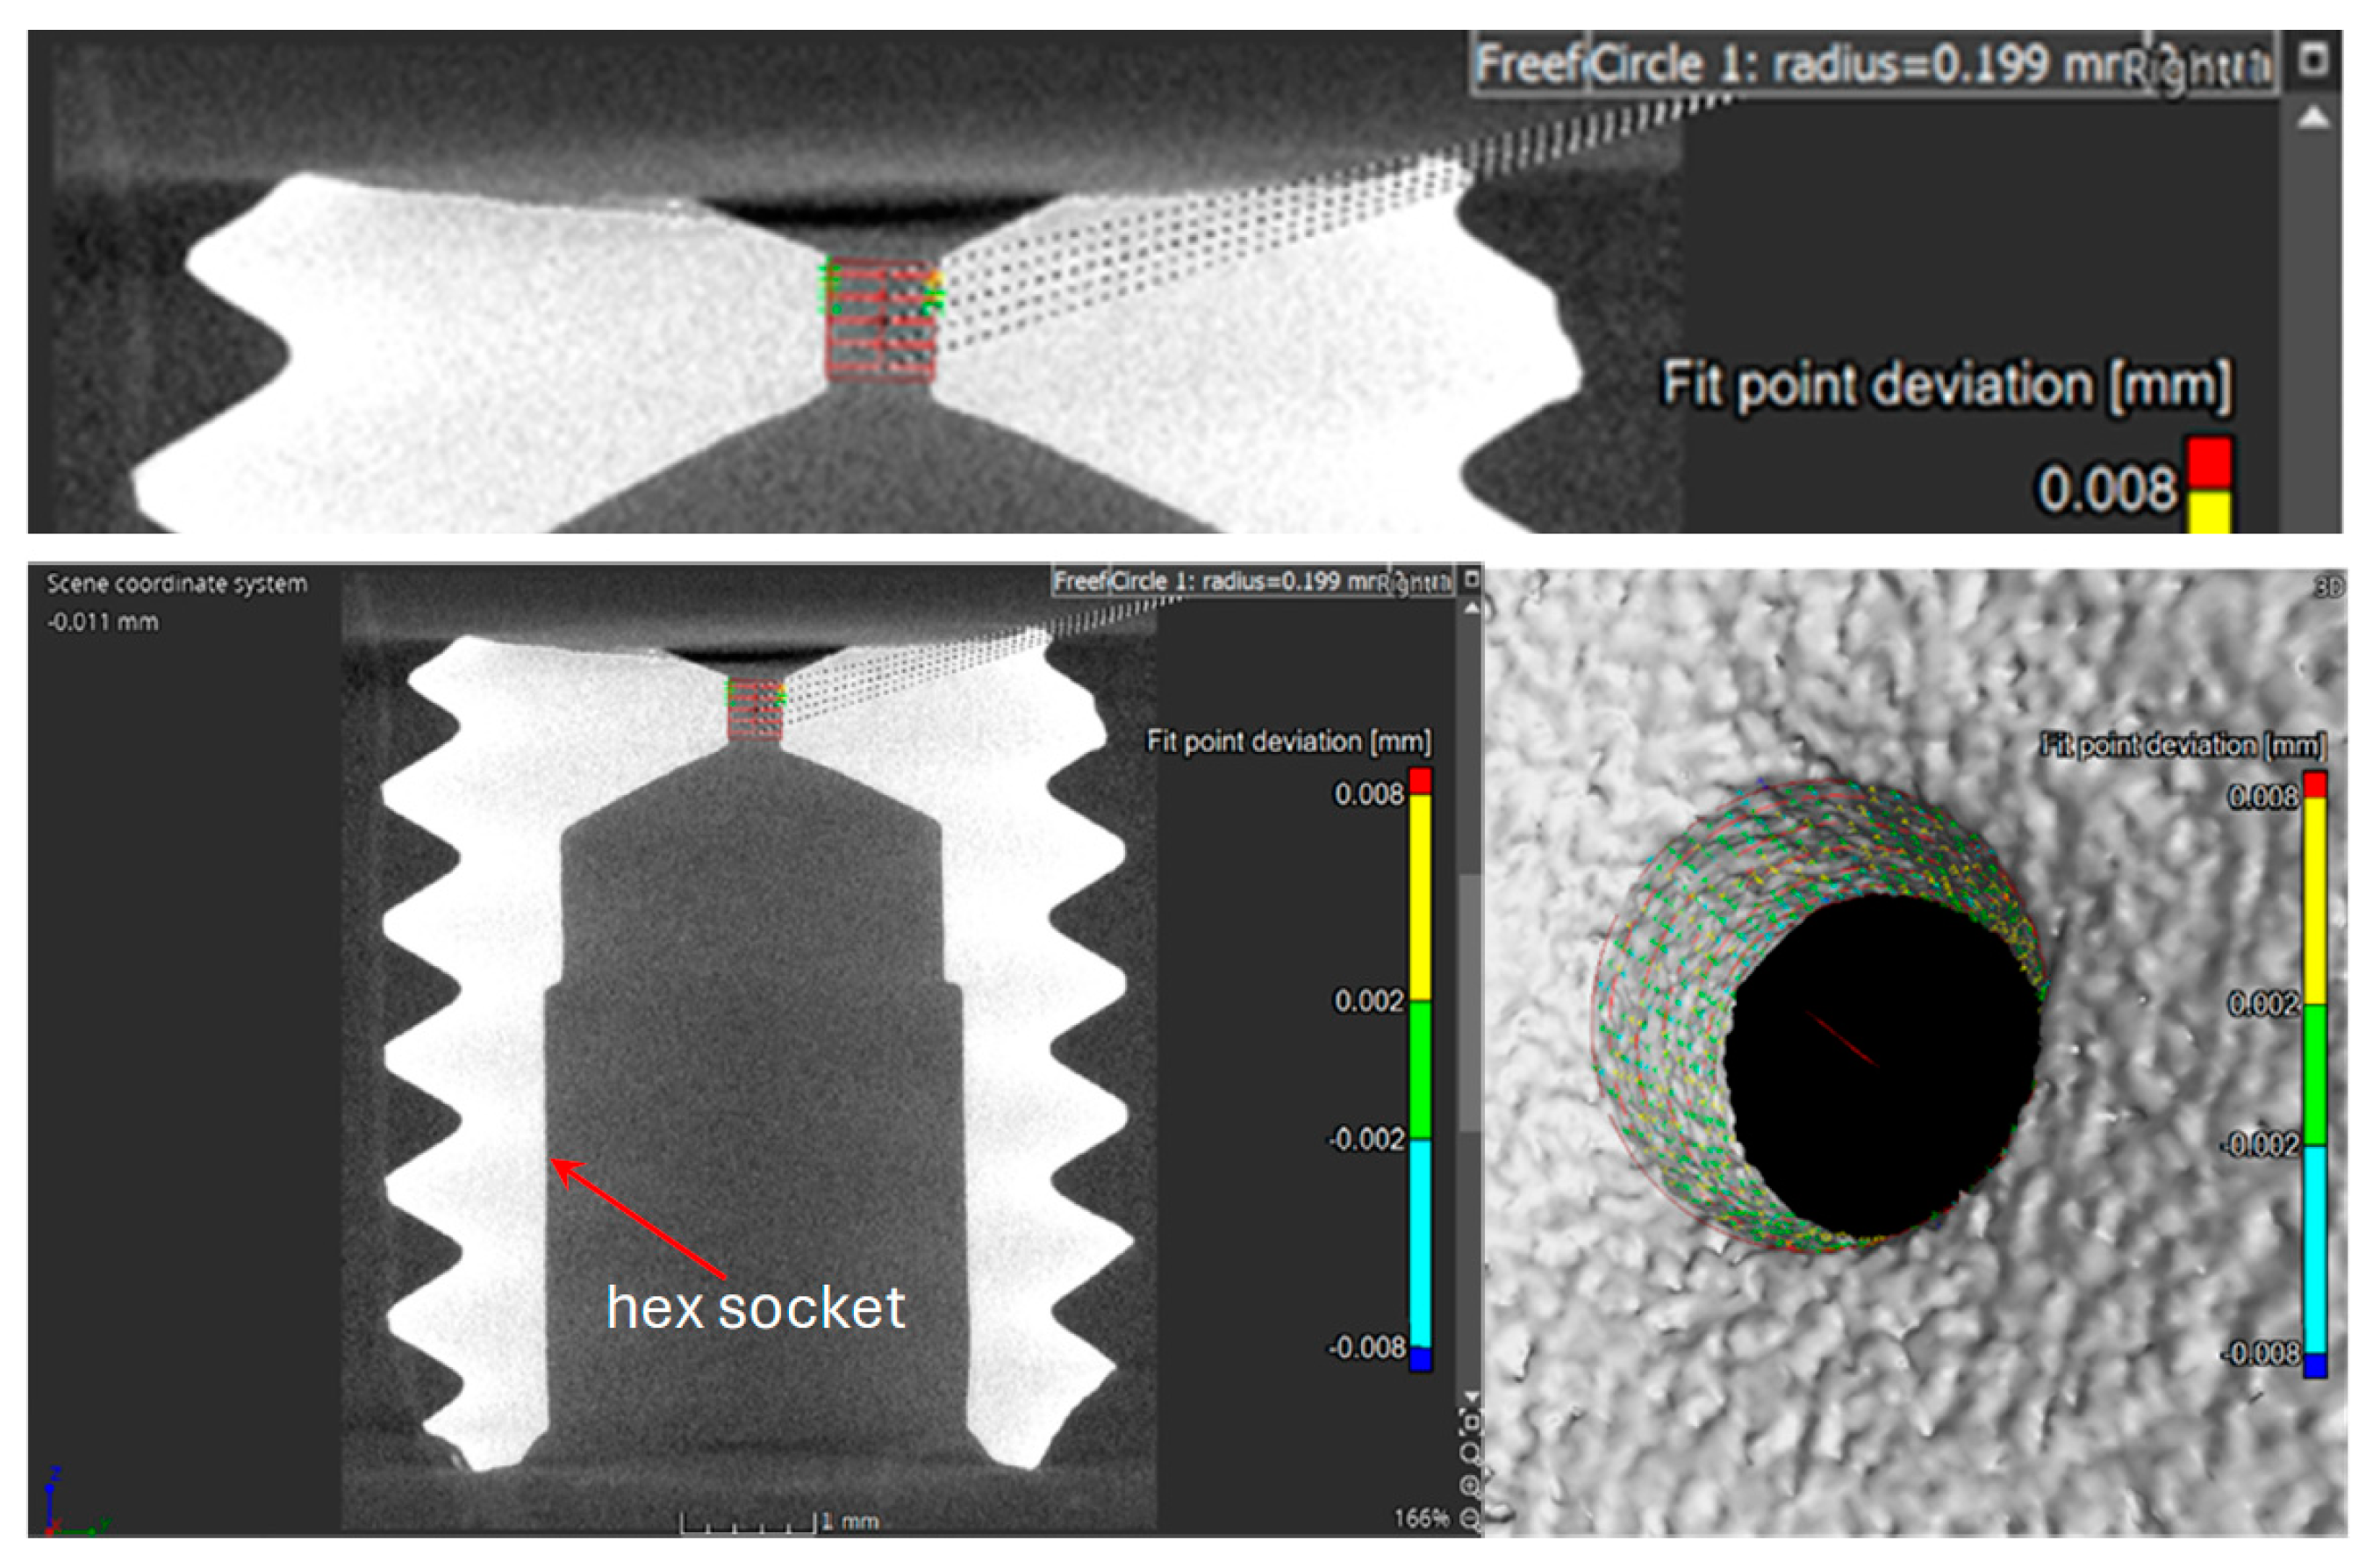
Task: Click red swatch of top-view deviation legend
Action: 2210,463
